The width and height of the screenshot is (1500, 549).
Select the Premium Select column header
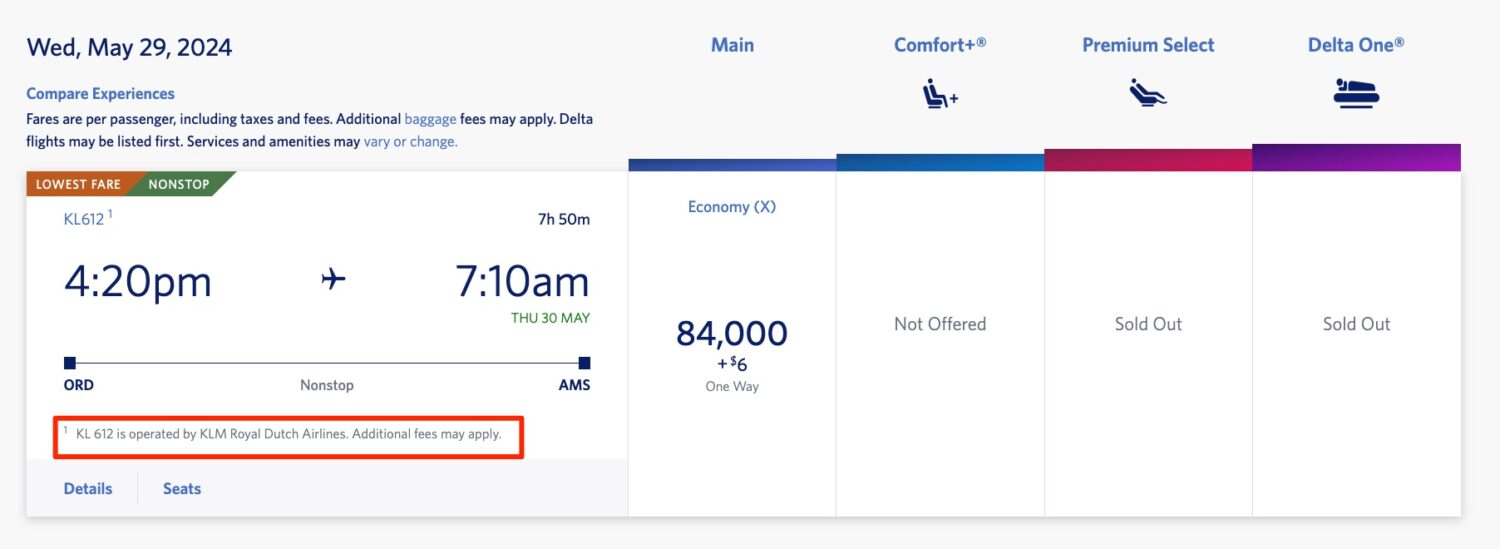(x=1148, y=45)
